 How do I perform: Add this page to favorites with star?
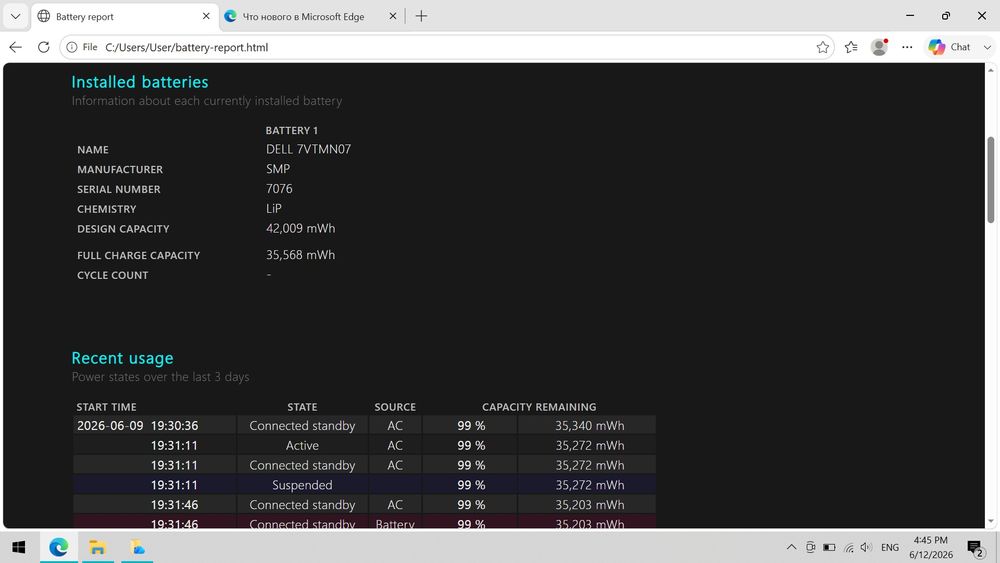point(823,47)
